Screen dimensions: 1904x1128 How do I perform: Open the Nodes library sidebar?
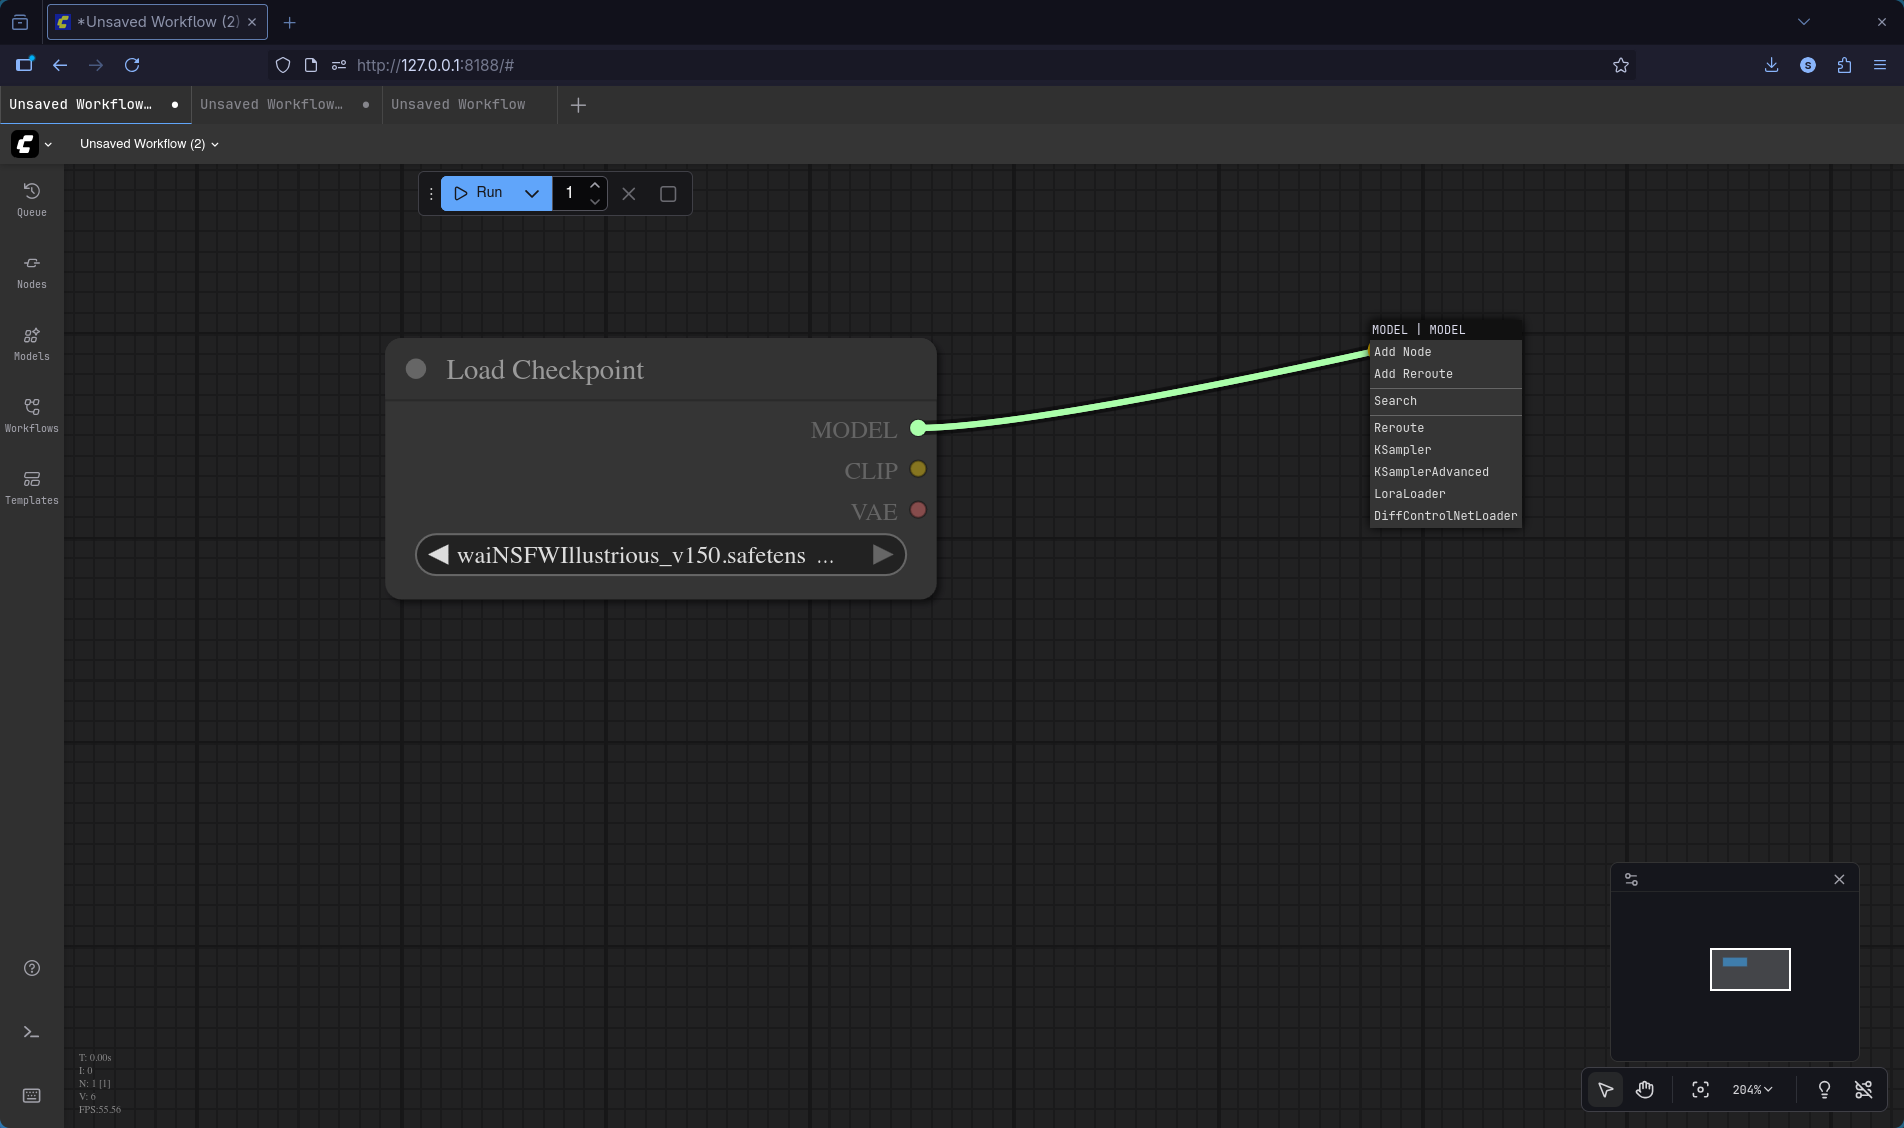[31, 271]
